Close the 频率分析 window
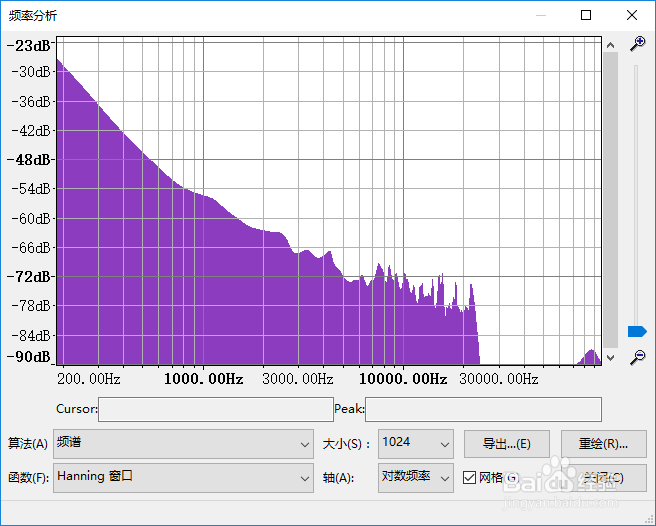The height and width of the screenshot is (526, 656). tap(632, 15)
